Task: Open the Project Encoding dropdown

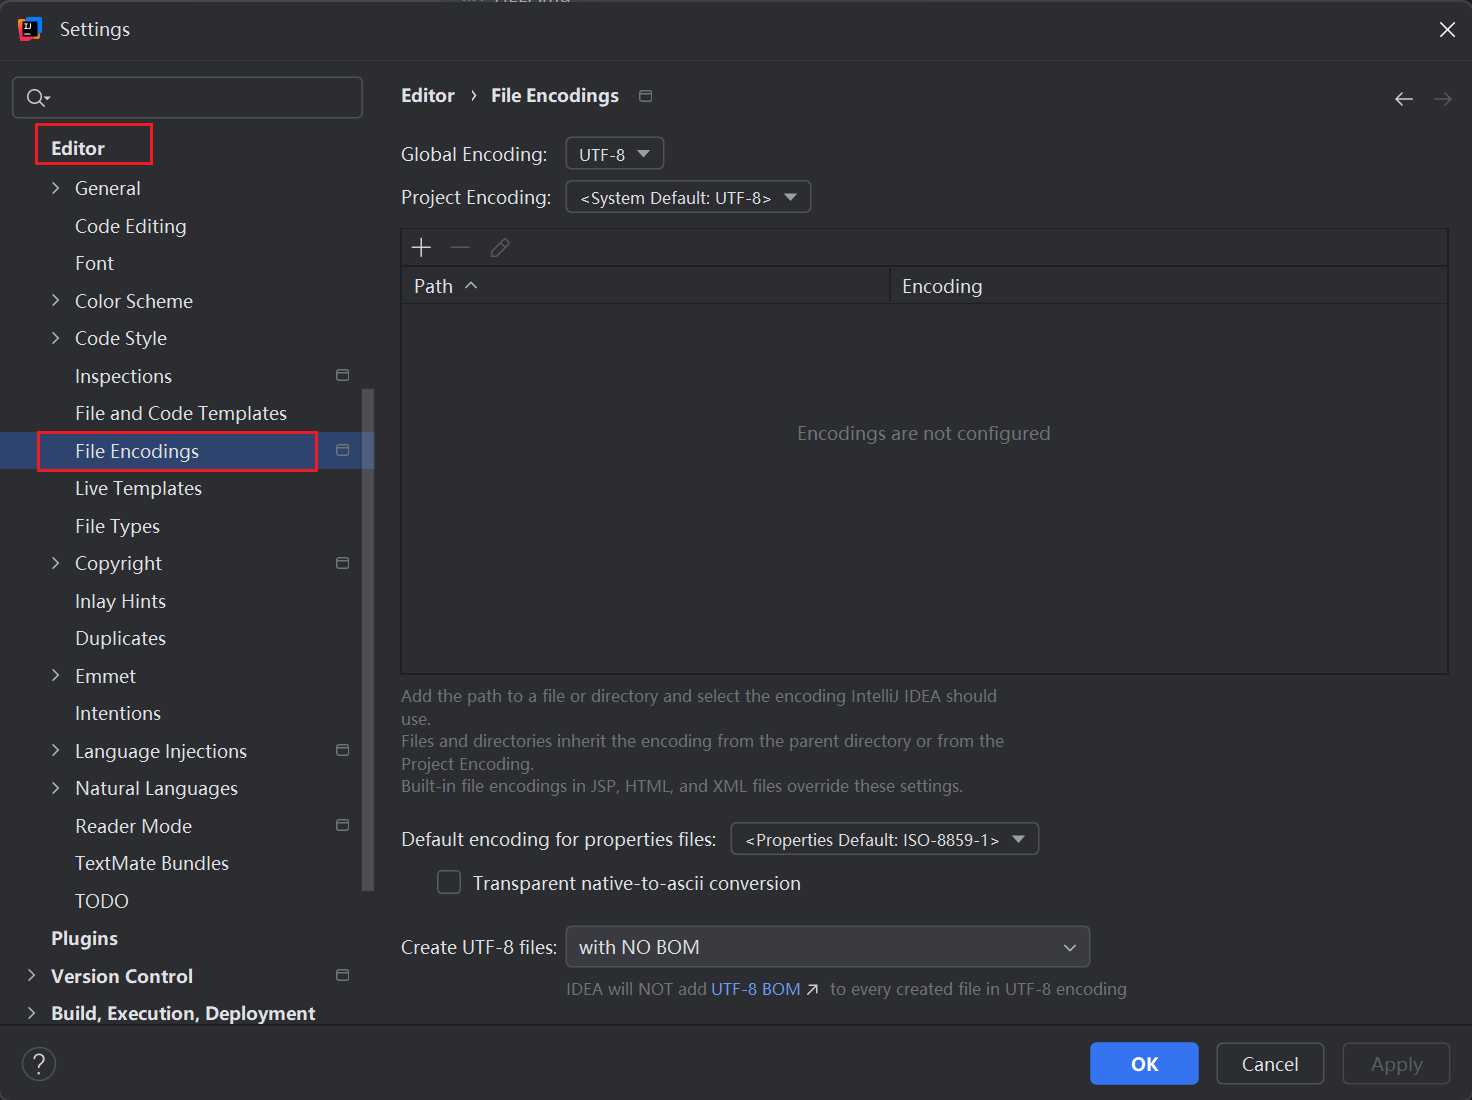Action: pos(687,198)
